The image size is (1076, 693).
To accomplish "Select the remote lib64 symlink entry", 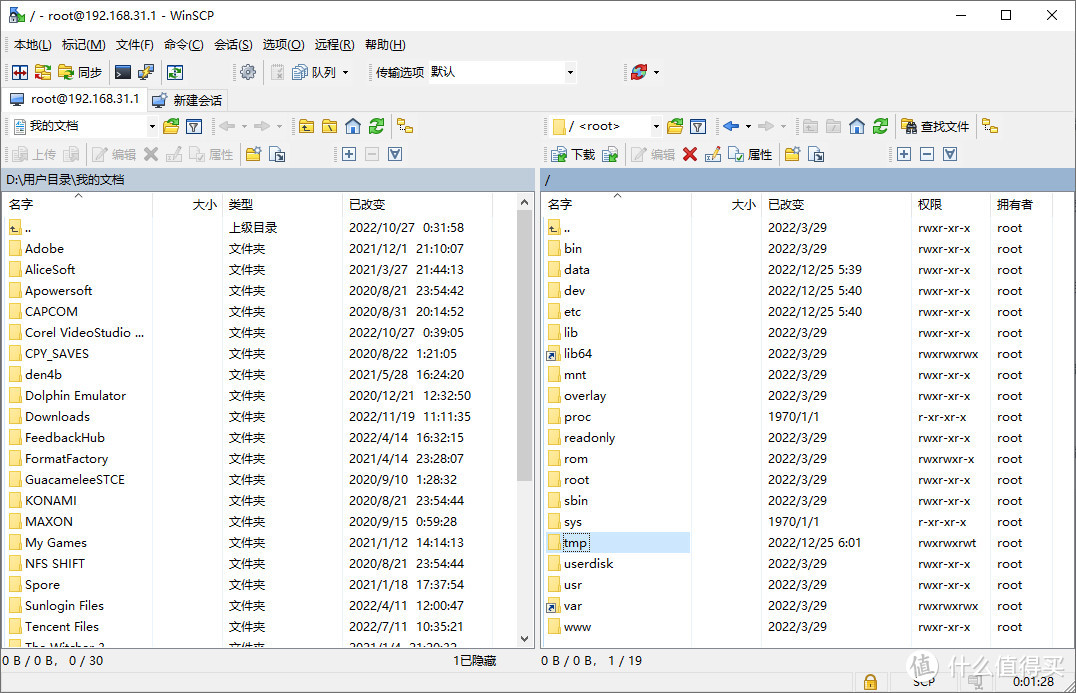I will click(x=578, y=353).
